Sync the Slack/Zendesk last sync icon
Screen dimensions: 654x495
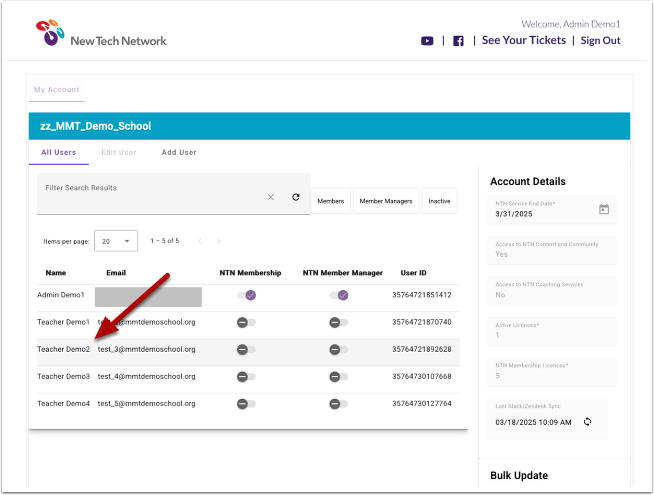[x=587, y=422]
